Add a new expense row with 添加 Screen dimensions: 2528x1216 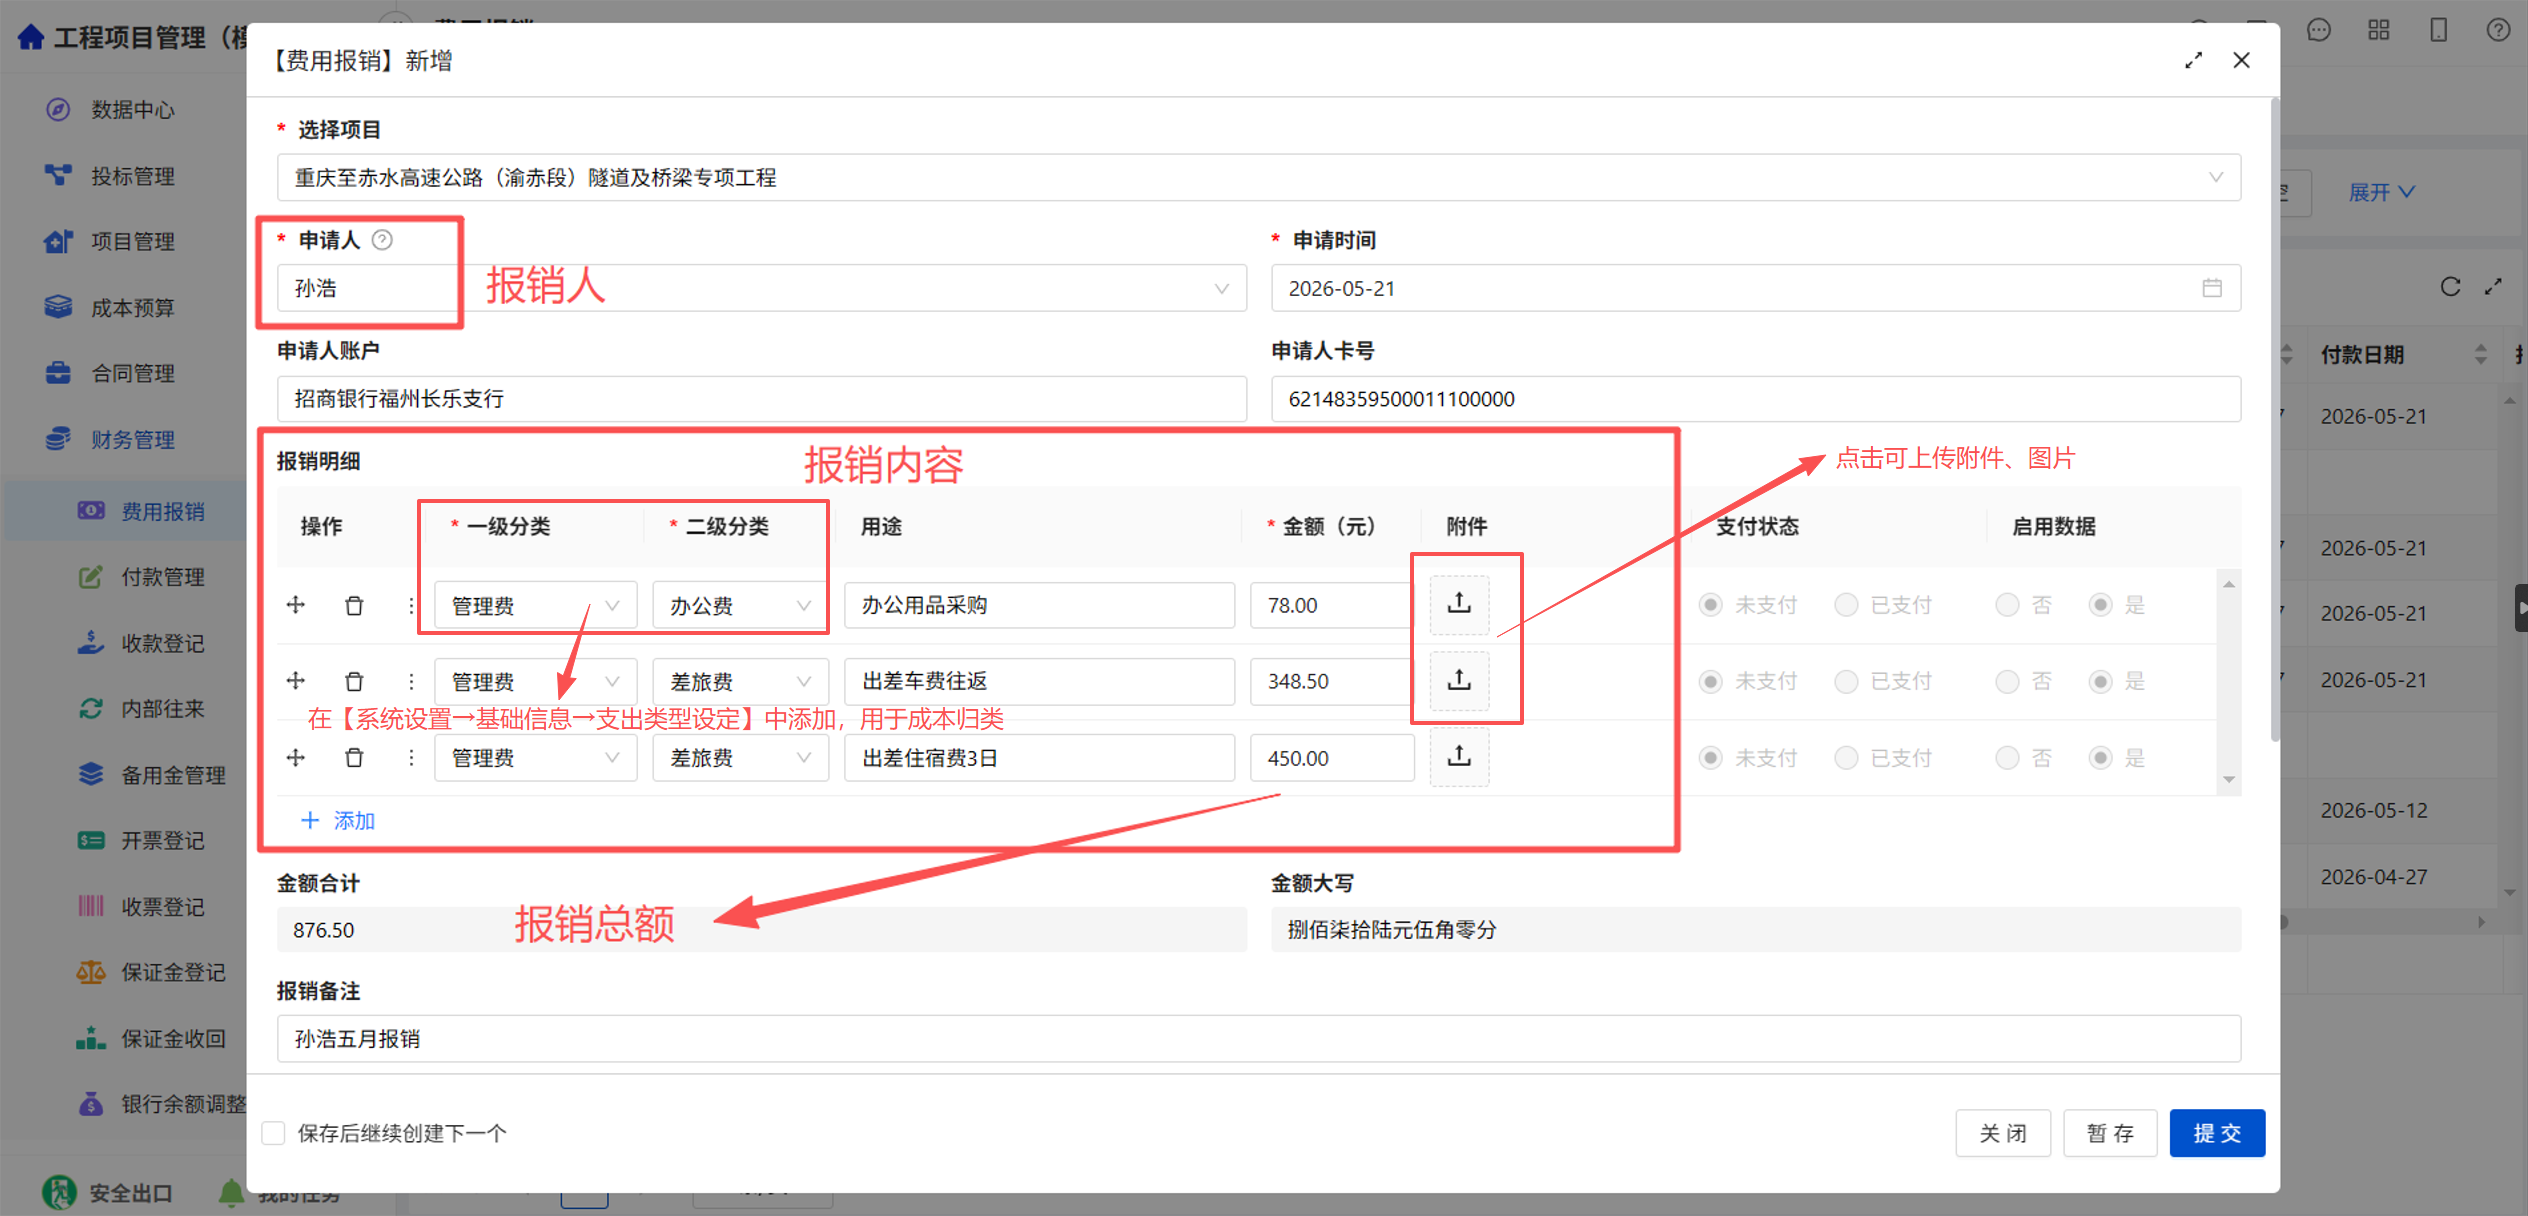tap(338, 821)
